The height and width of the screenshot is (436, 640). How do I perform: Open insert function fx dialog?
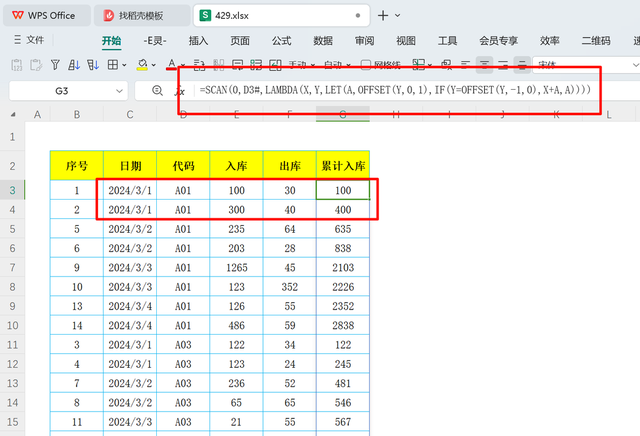(x=180, y=91)
